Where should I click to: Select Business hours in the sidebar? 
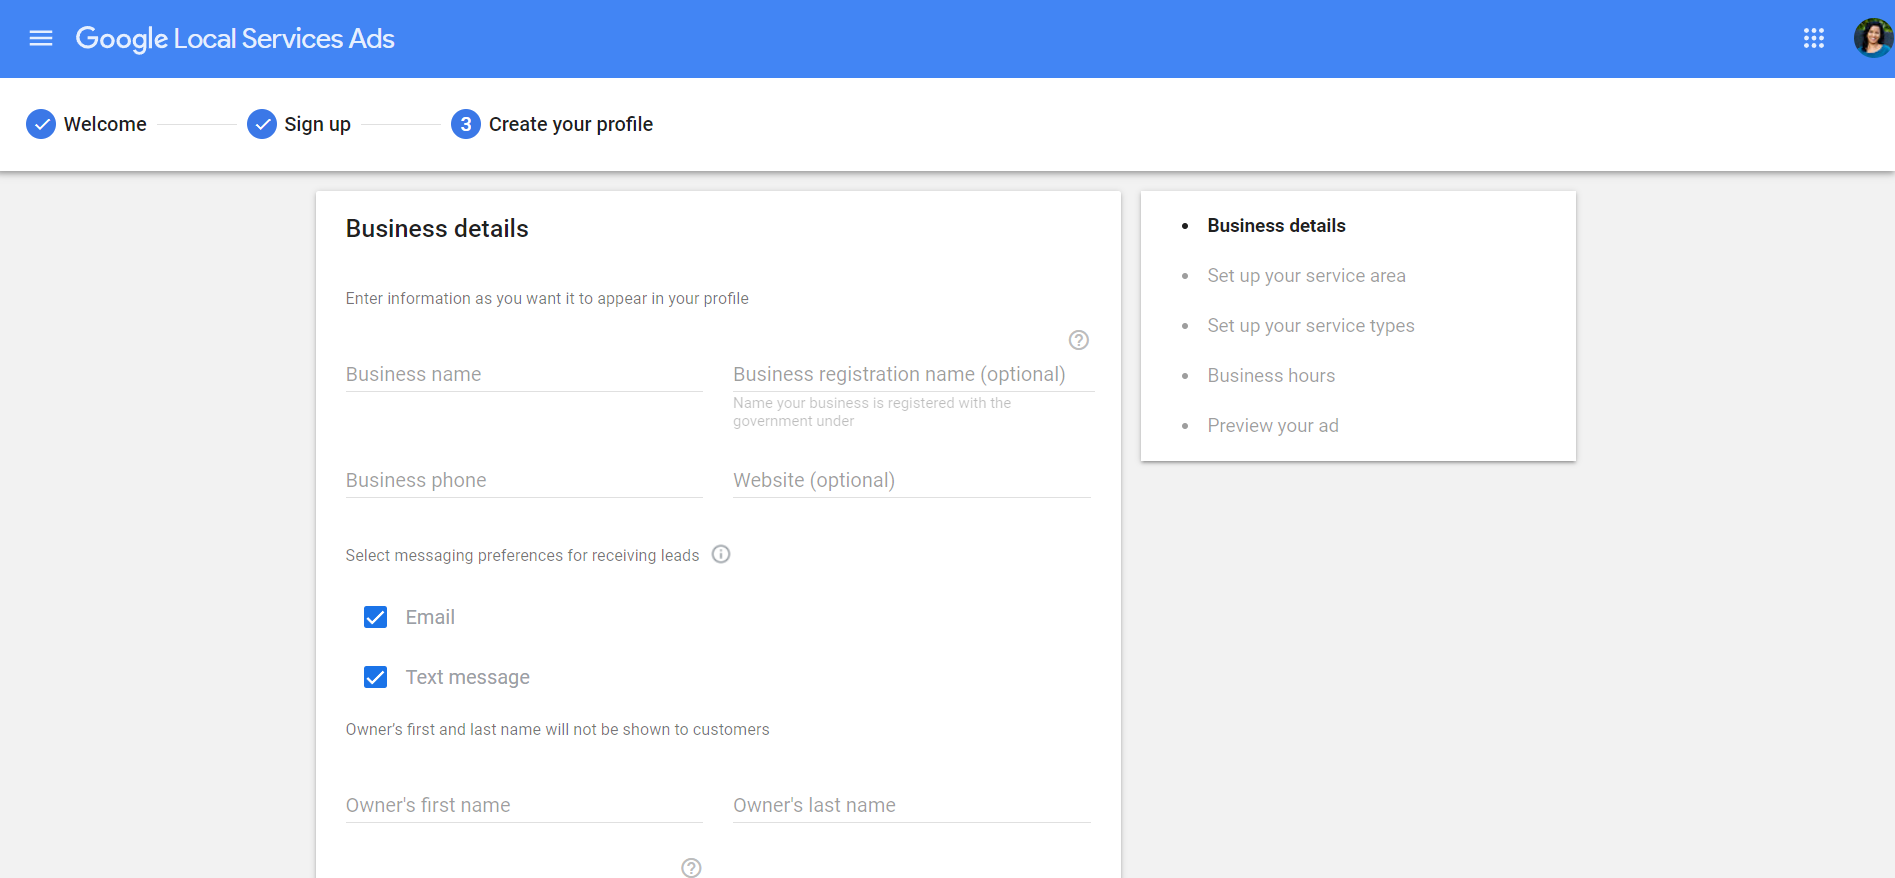[1271, 376]
